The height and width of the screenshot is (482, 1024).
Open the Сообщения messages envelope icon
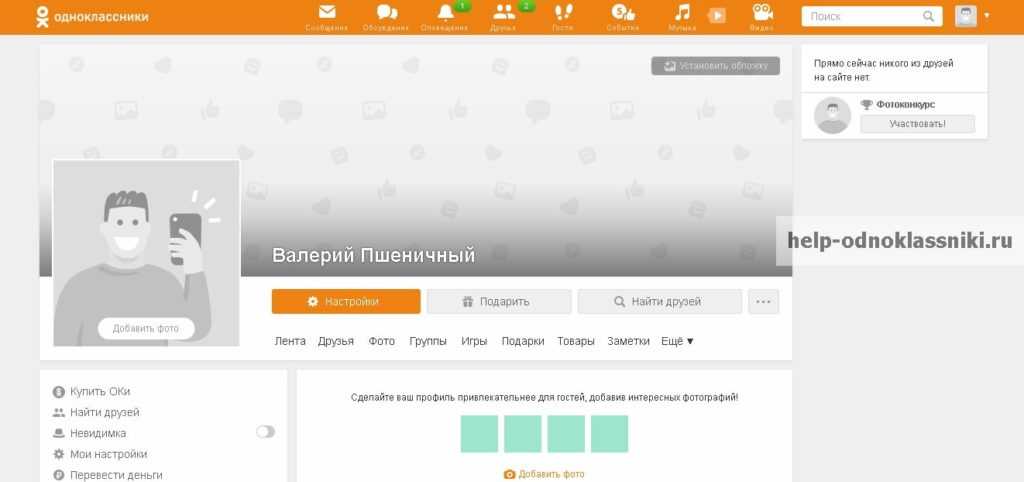327,14
